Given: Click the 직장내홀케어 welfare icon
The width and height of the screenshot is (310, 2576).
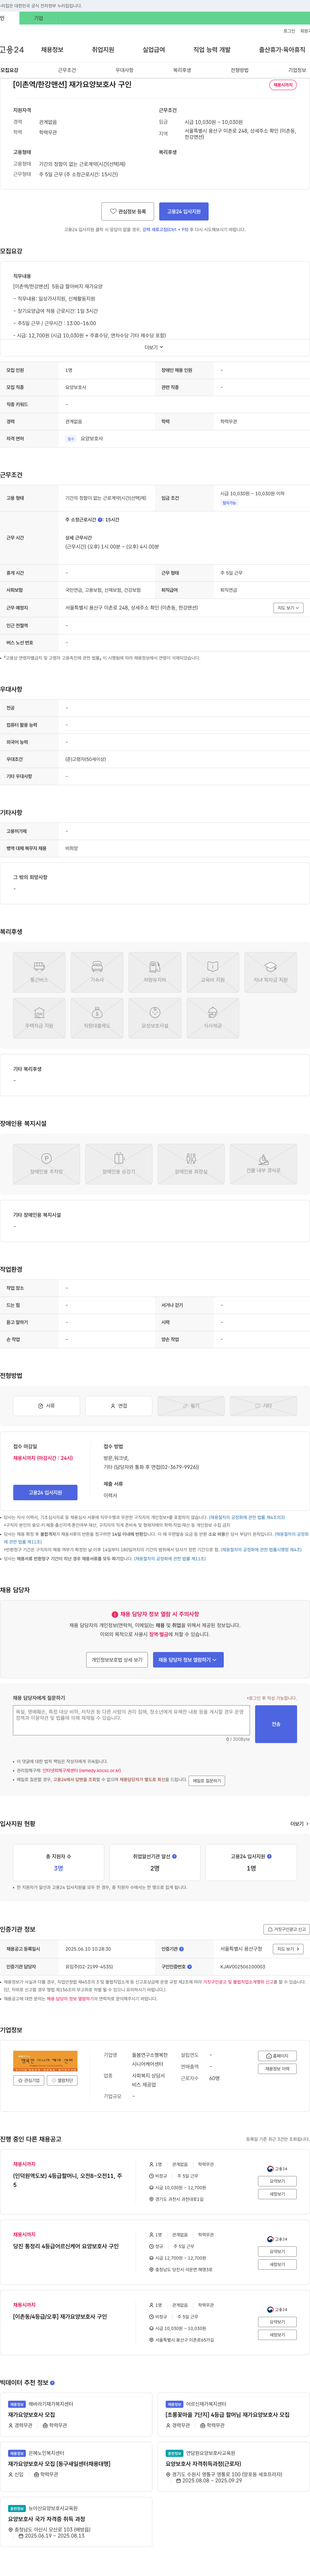Looking at the screenshot, I should (x=97, y=1018).
